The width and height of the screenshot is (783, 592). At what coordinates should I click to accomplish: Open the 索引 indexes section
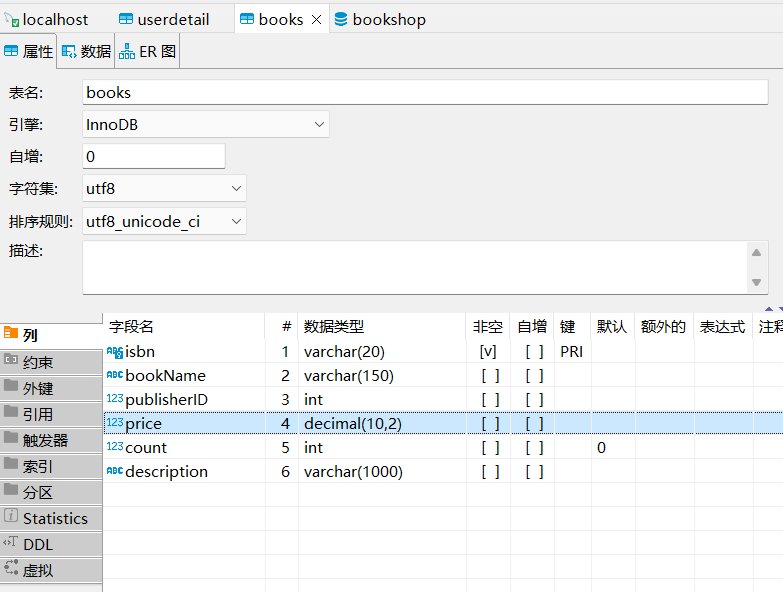click(51, 466)
